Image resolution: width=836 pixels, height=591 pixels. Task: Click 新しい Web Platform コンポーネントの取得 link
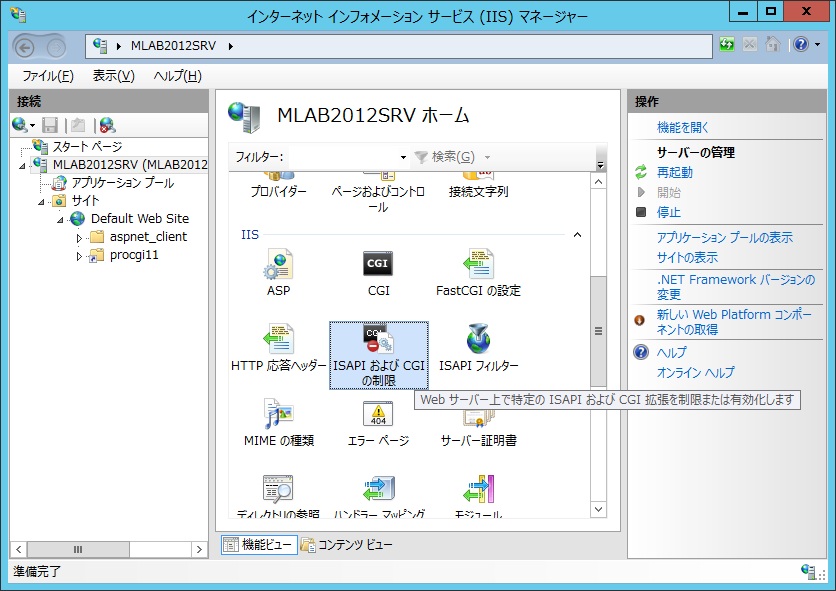(x=734, y=322)
